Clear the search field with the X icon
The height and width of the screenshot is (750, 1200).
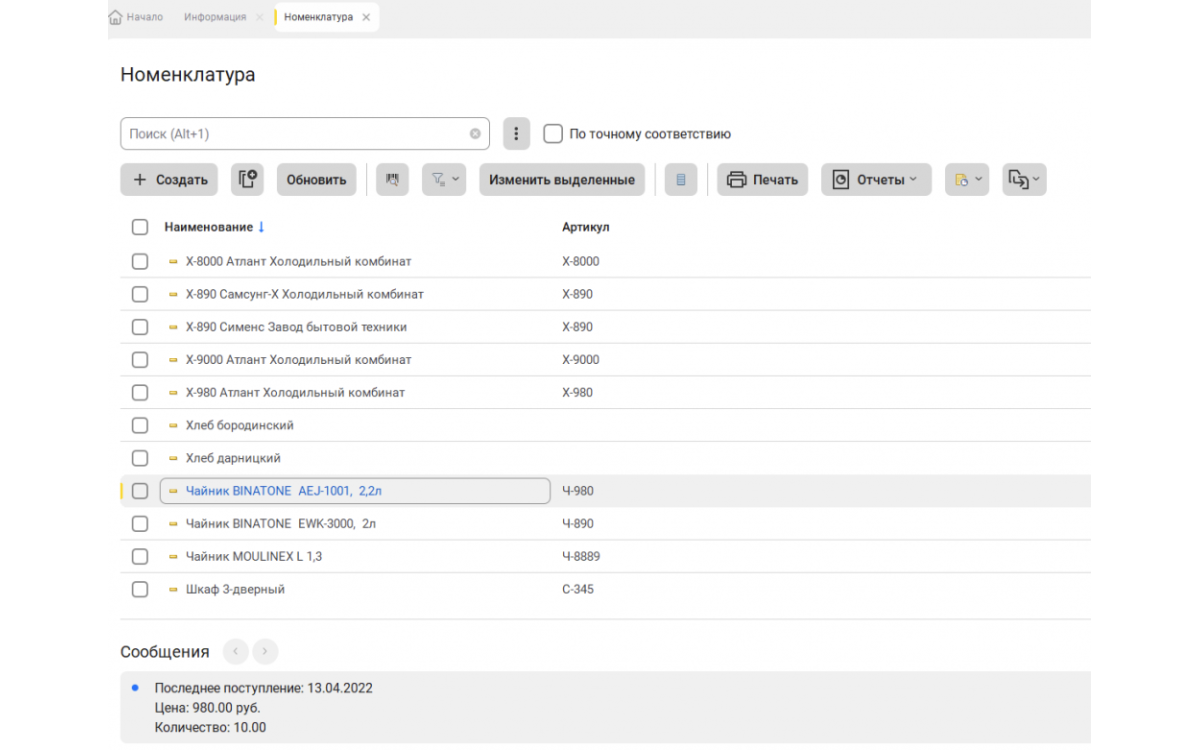[475, 134]
